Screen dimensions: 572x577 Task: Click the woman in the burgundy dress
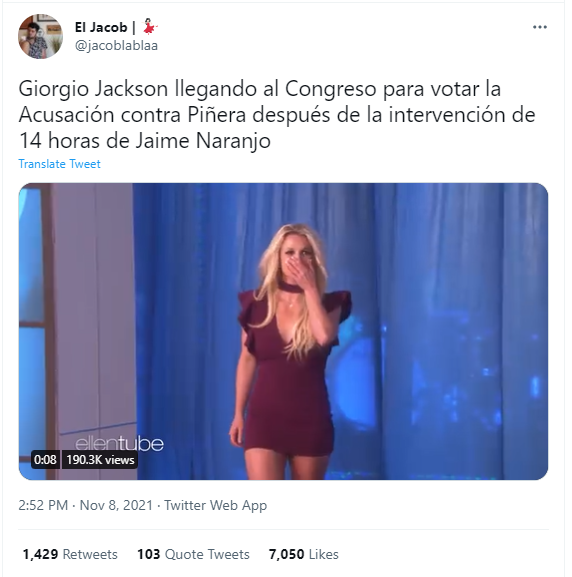point(291,351)
